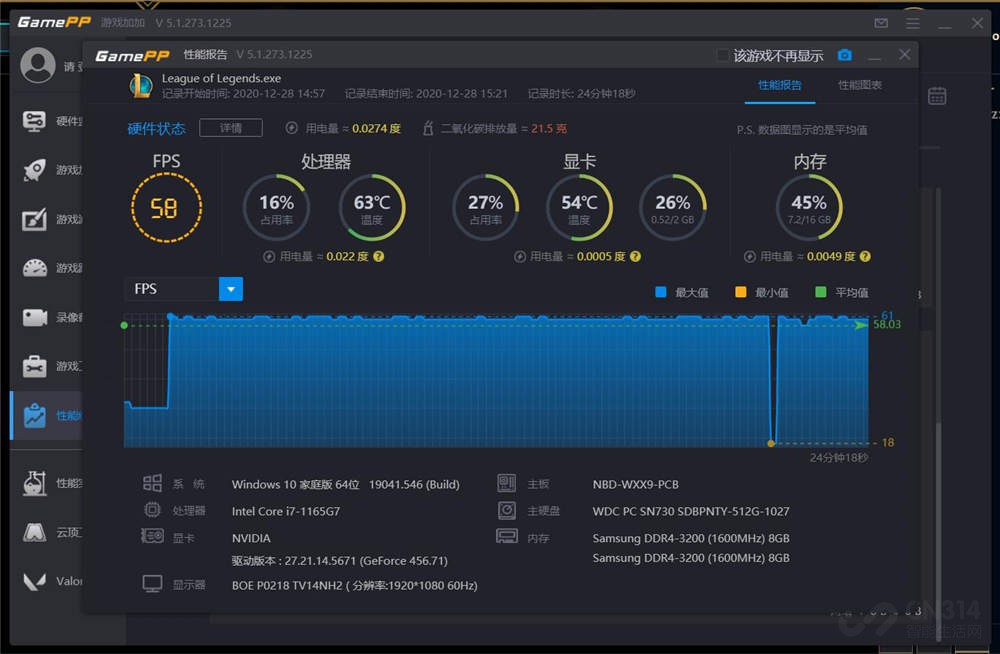Click the hard disk icon in specs

[507, 510]
